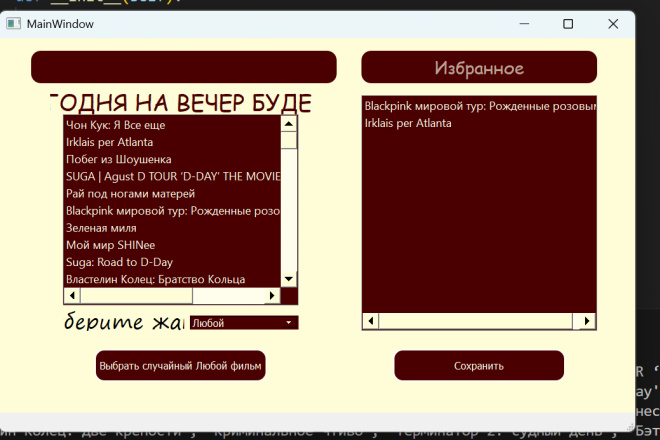The height and width of the screenshot is (440, 660).
Task: Click the empty dark red bar above the film list
Action: 184,67
